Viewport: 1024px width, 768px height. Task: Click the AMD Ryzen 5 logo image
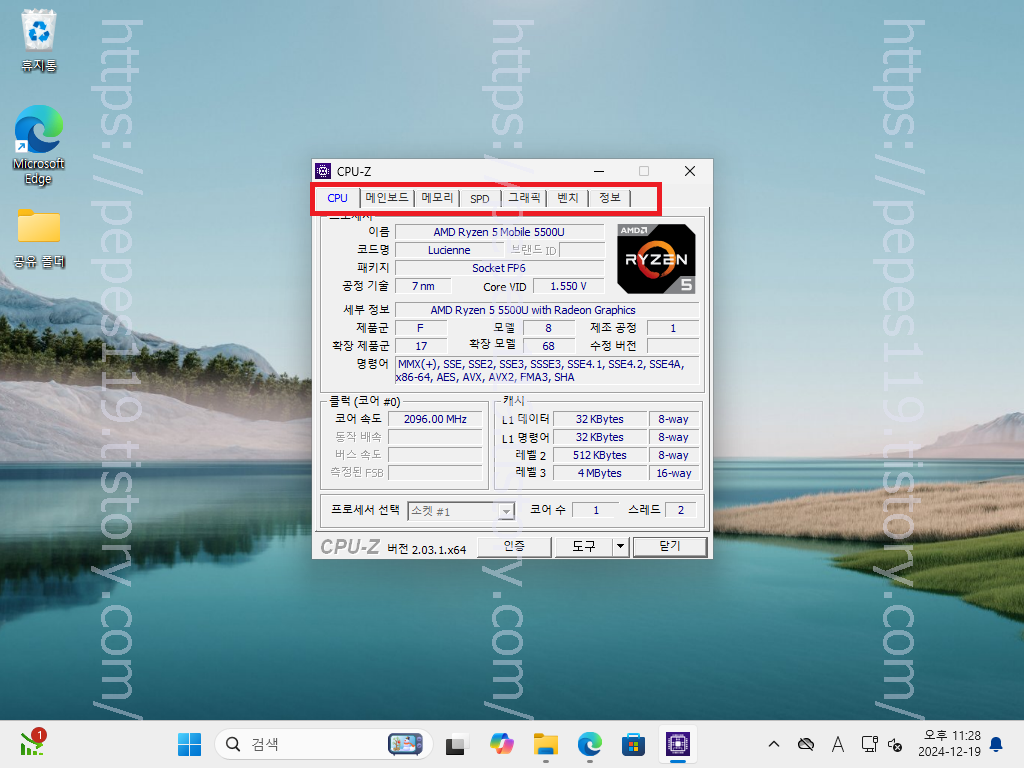pyautogui.click(x=656, y=259)
